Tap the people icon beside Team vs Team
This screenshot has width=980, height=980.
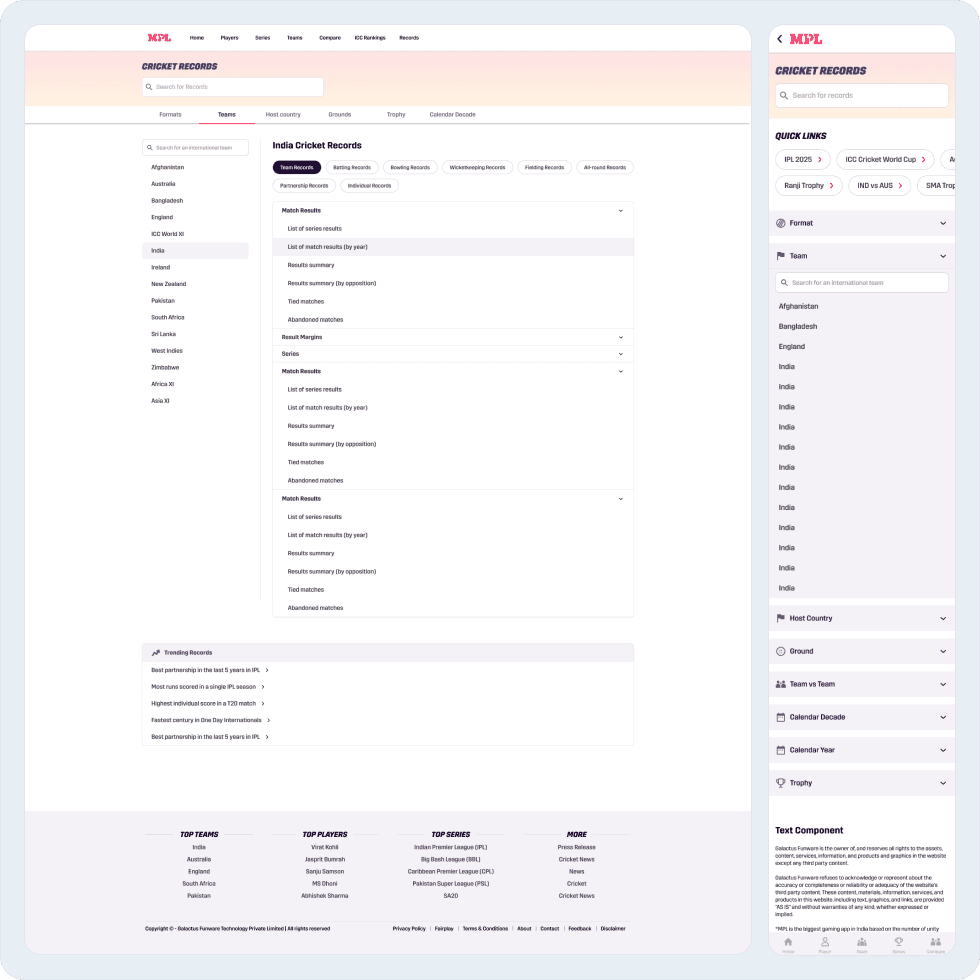(781, 684)
